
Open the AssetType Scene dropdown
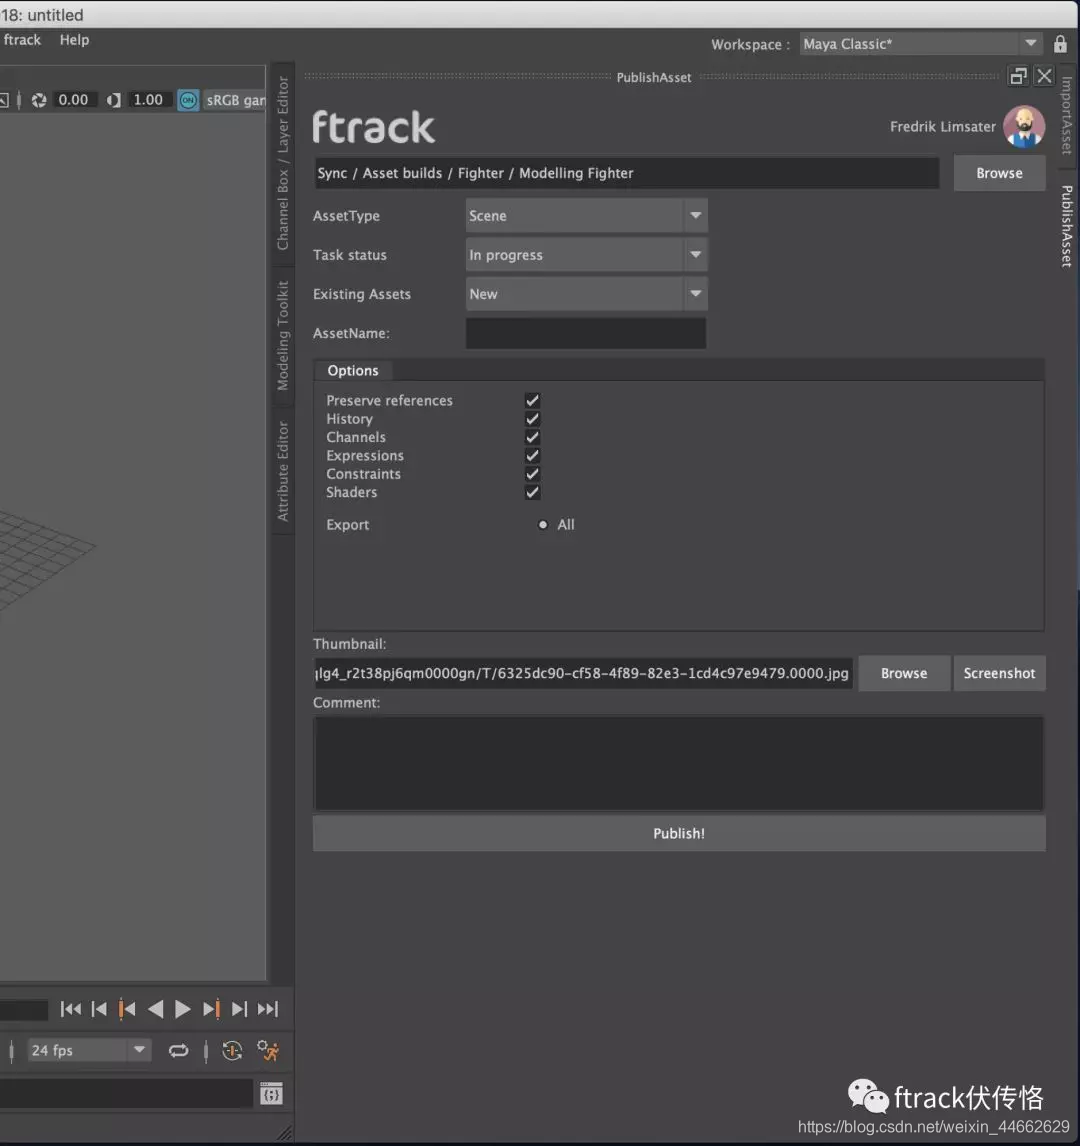pyautogui.click(x=586, y=216)
